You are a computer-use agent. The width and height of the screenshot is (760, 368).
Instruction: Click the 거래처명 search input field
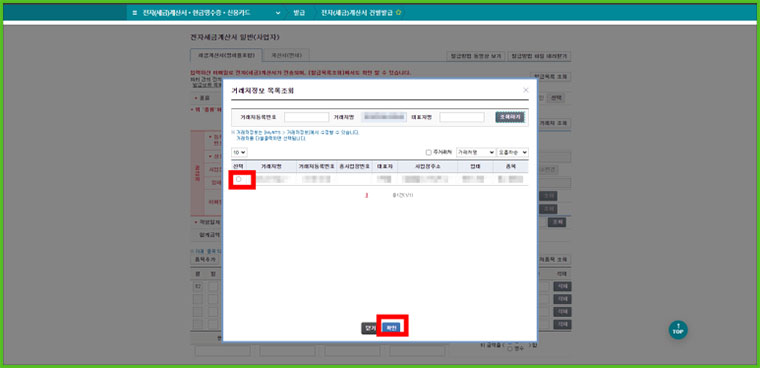(x=384, y=117)
